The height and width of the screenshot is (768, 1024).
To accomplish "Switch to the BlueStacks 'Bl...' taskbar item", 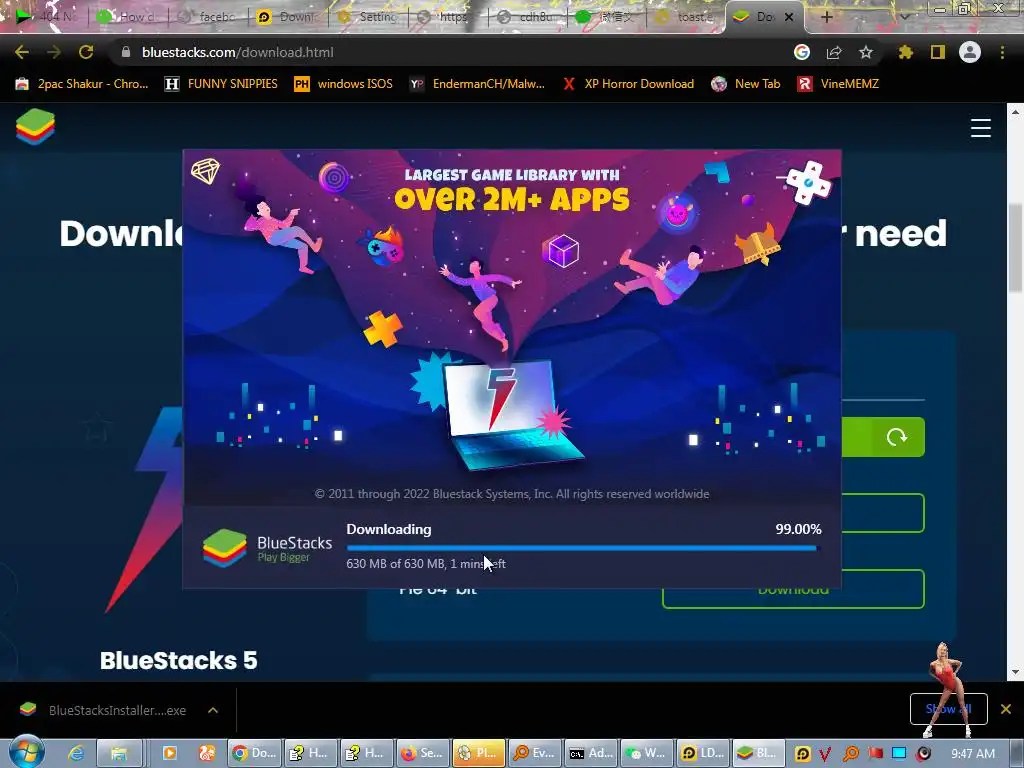I will [758, 754].
